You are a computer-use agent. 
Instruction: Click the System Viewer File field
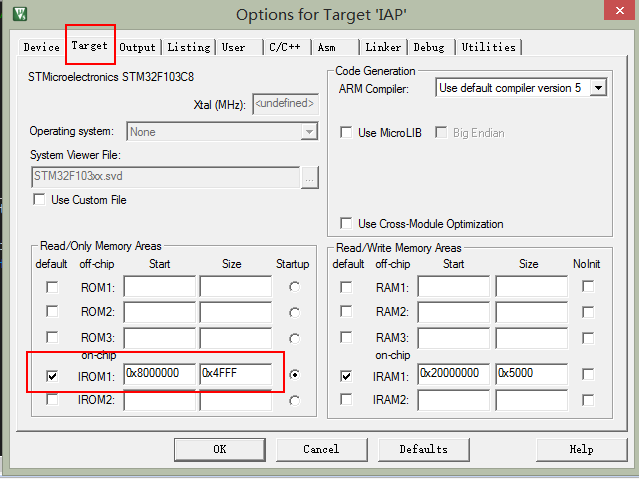(165, 177)
